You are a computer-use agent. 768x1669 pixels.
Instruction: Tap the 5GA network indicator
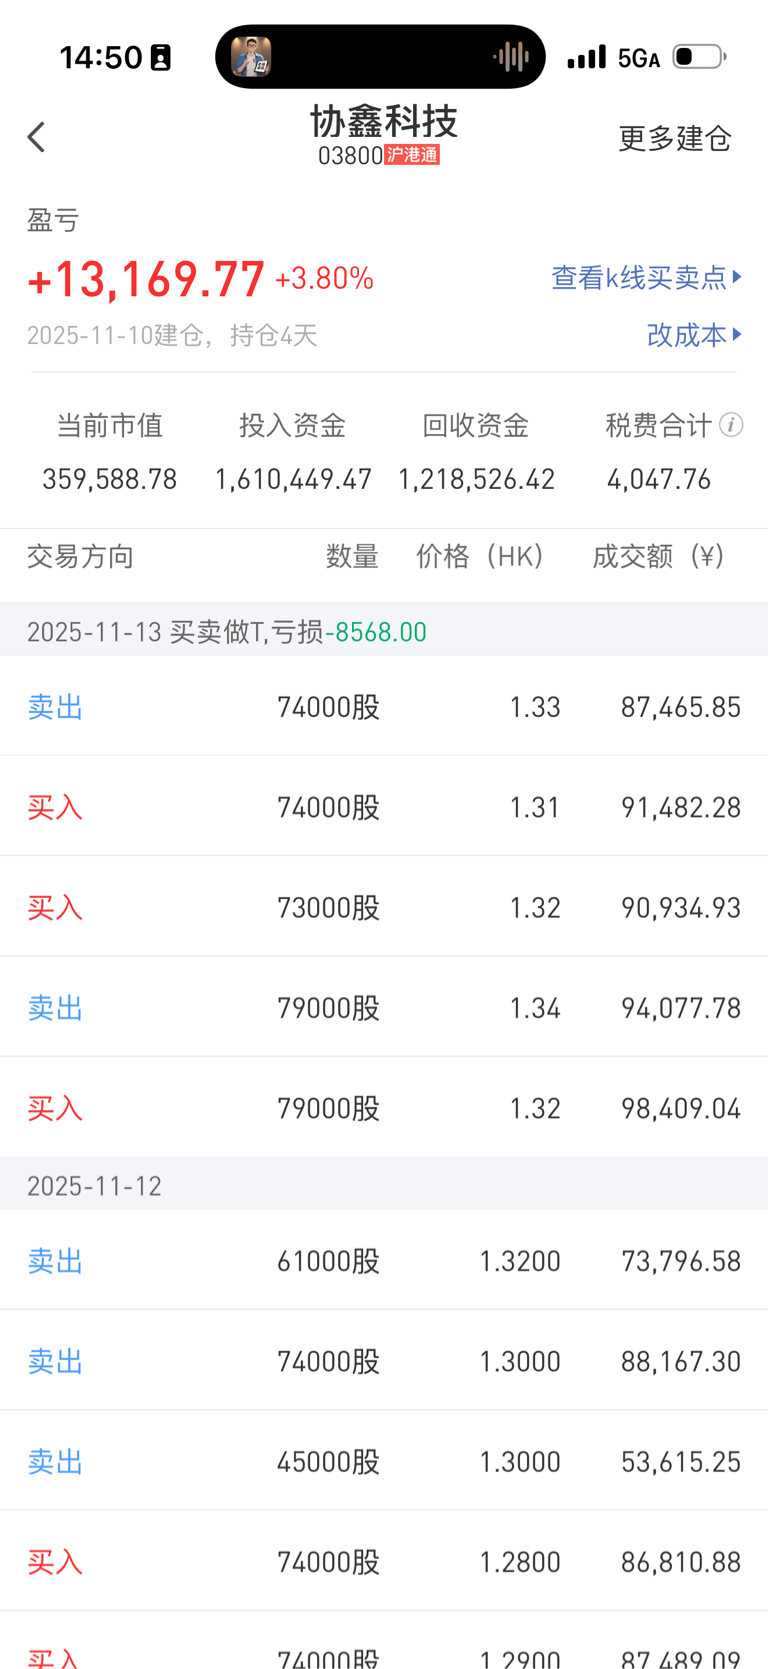pos(638,58)
